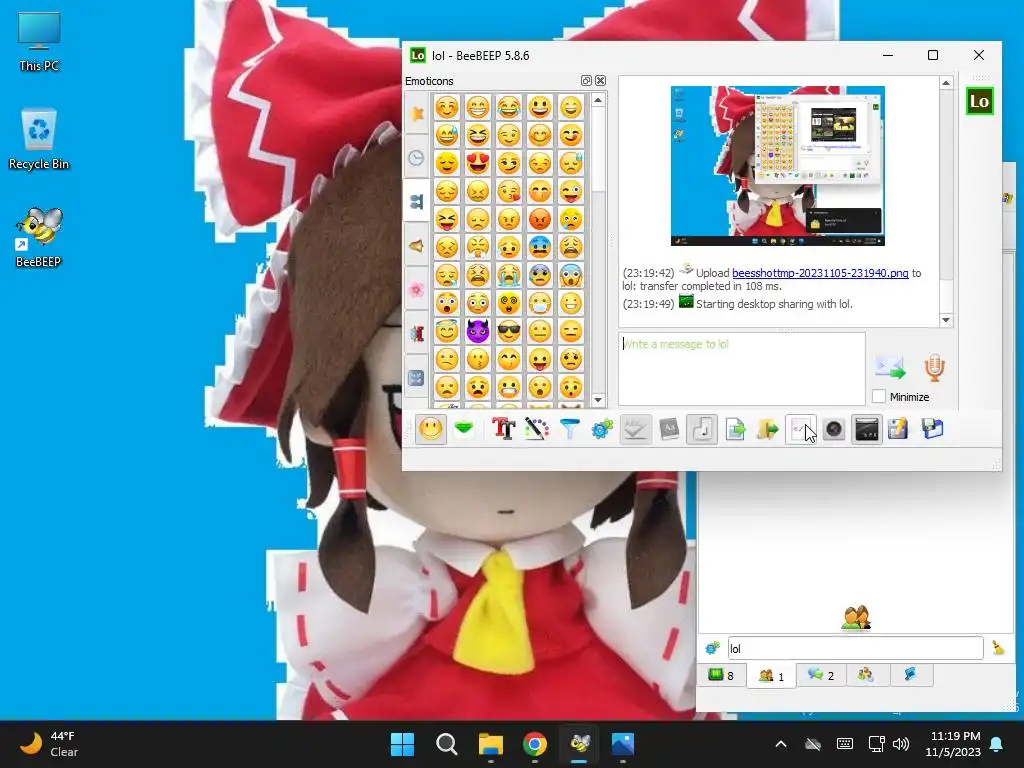Click into the Write a message field

pyautogui.click(x=742, y=369)
